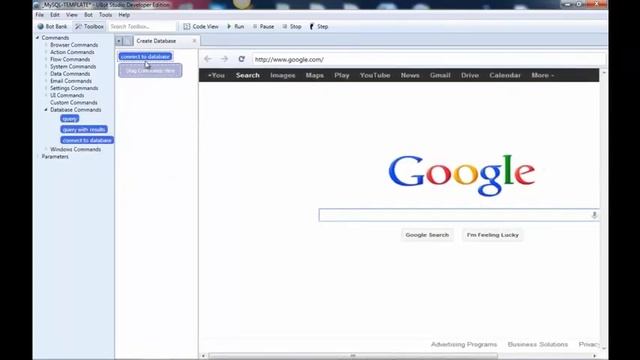640x360 pixels.
Task: Open the Bot menu
Action: 88,15
